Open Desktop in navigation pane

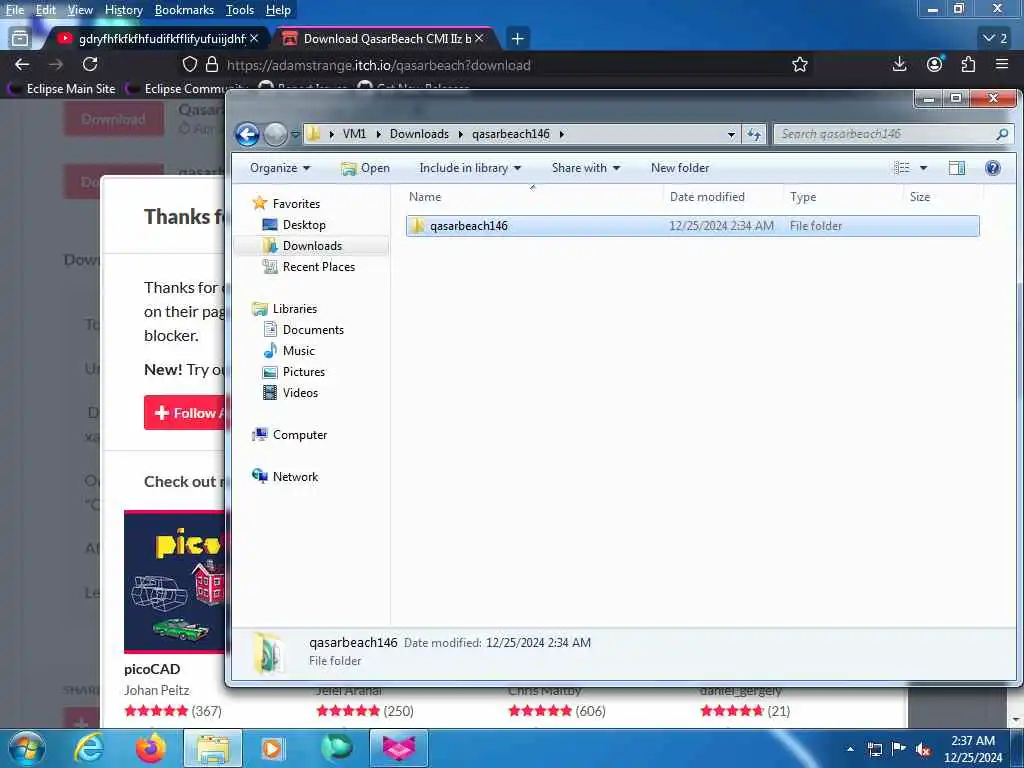point(304,225)
